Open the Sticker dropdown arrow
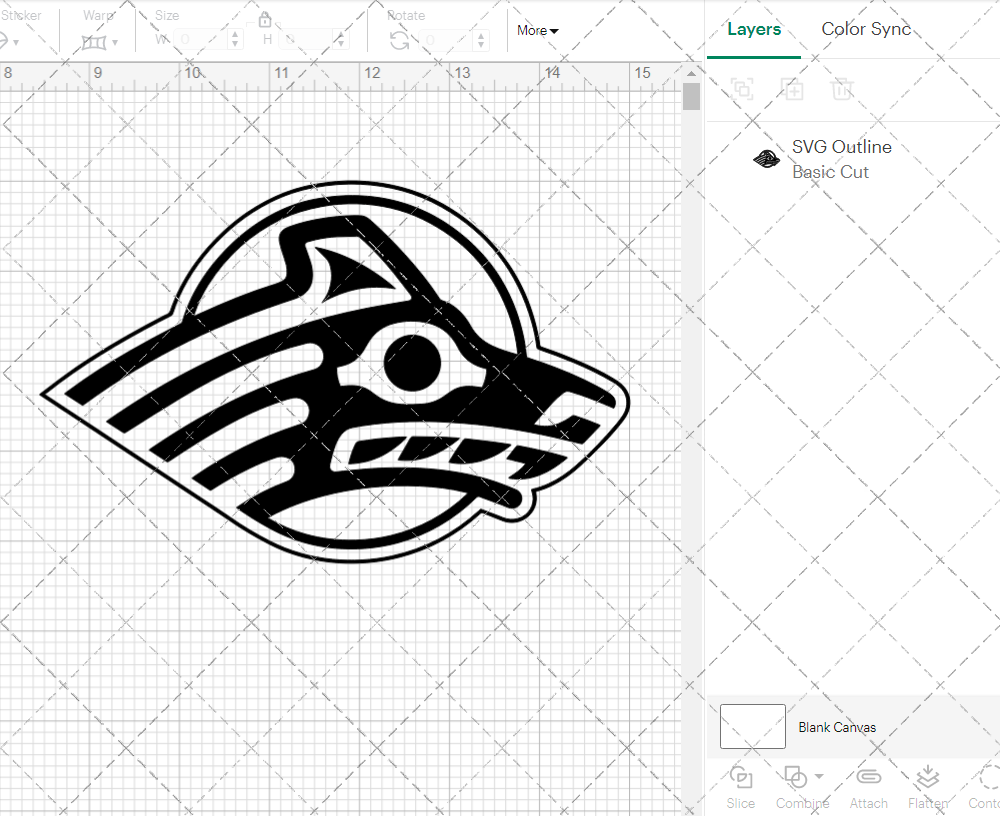The width and height of the screenshot is (1000, 816). (x=14, y=41)
